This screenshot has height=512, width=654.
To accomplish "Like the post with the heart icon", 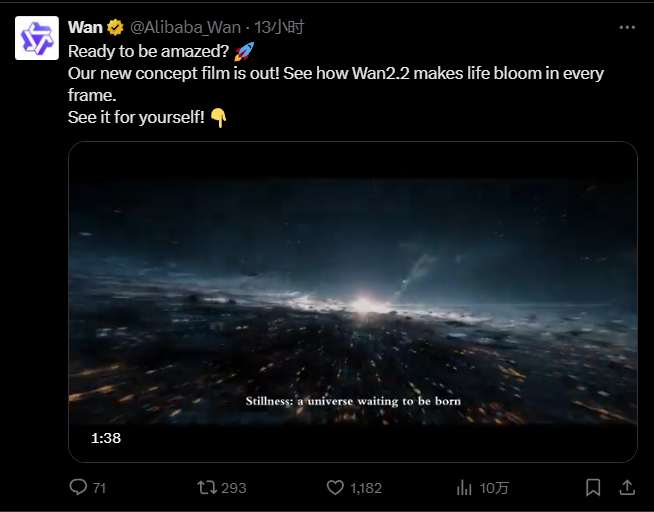I will (336, 487).
